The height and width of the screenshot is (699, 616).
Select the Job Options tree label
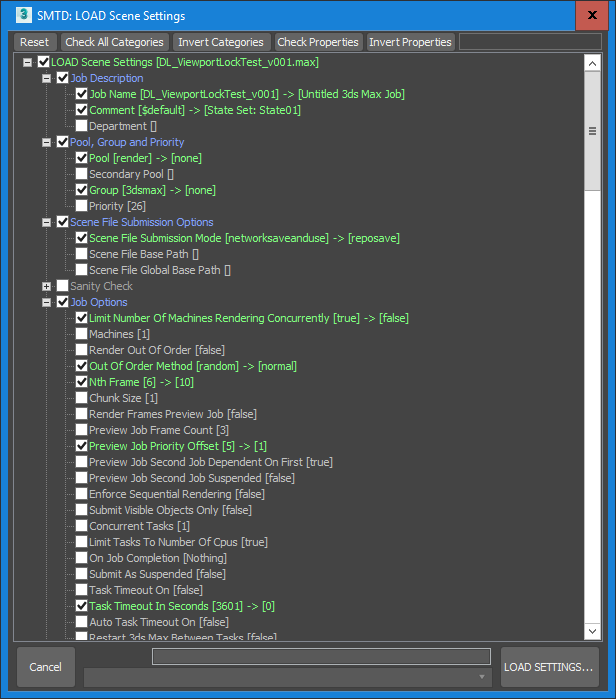[99, 302]
